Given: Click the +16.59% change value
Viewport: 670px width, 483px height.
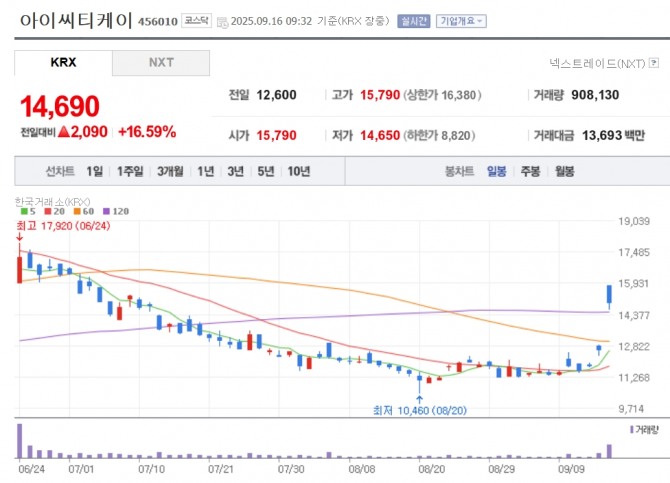Looking at the screenshot, I should pyautogui.click(x=147, y=132).
